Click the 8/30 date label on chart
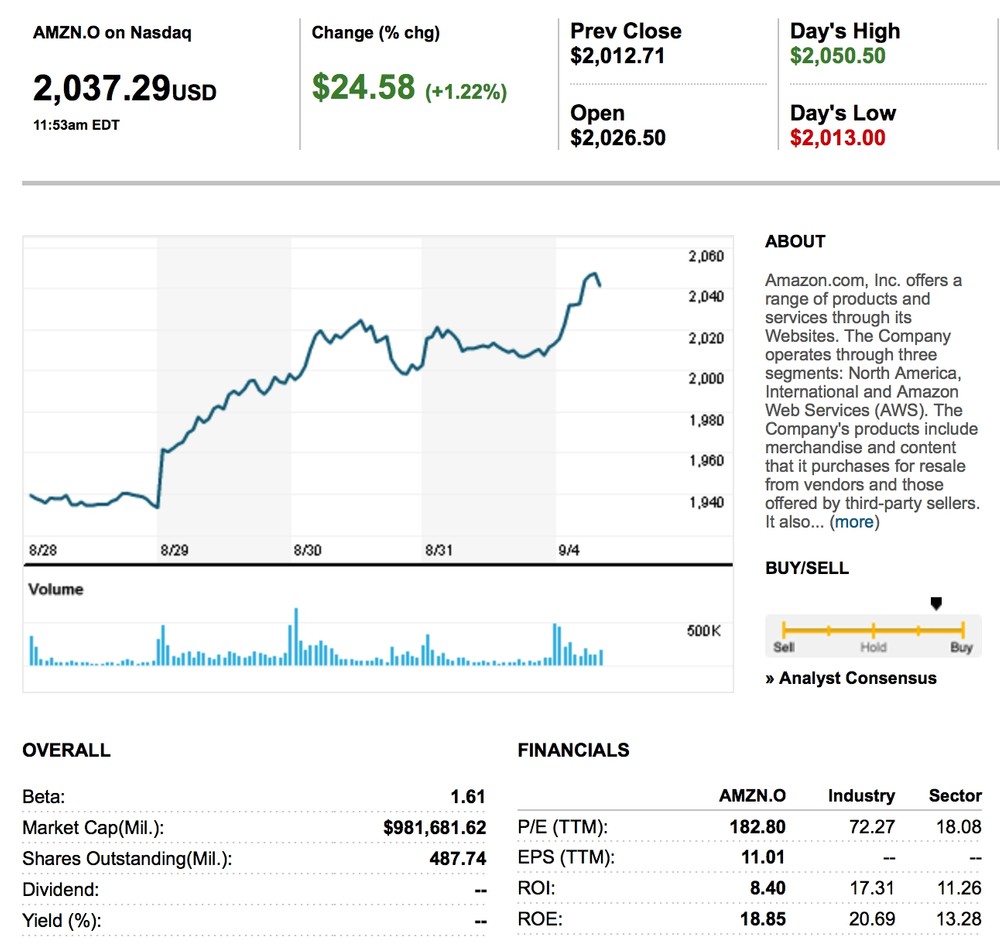 [x=307, y=550]
